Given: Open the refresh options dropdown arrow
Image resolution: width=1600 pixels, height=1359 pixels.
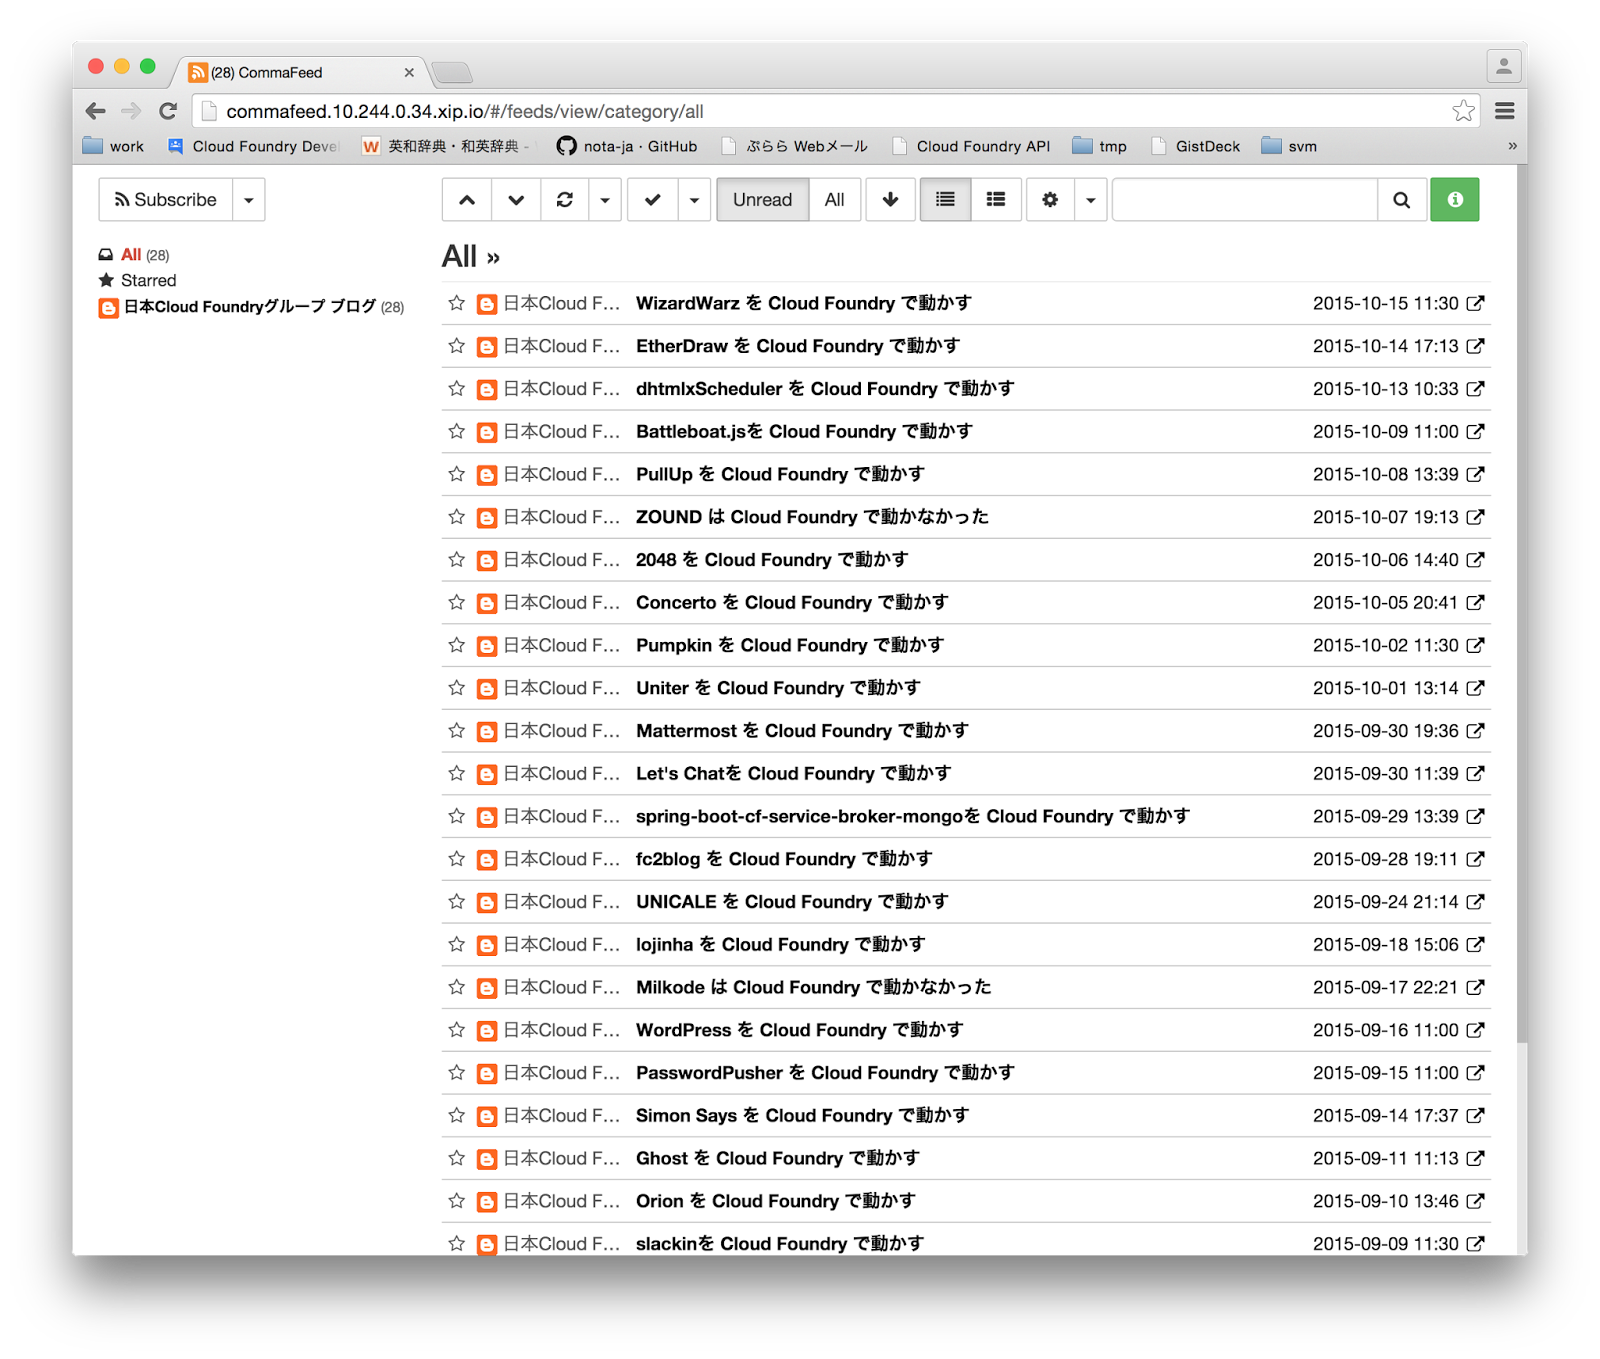Looking at the screenshot, I should (x=605, y=200).
